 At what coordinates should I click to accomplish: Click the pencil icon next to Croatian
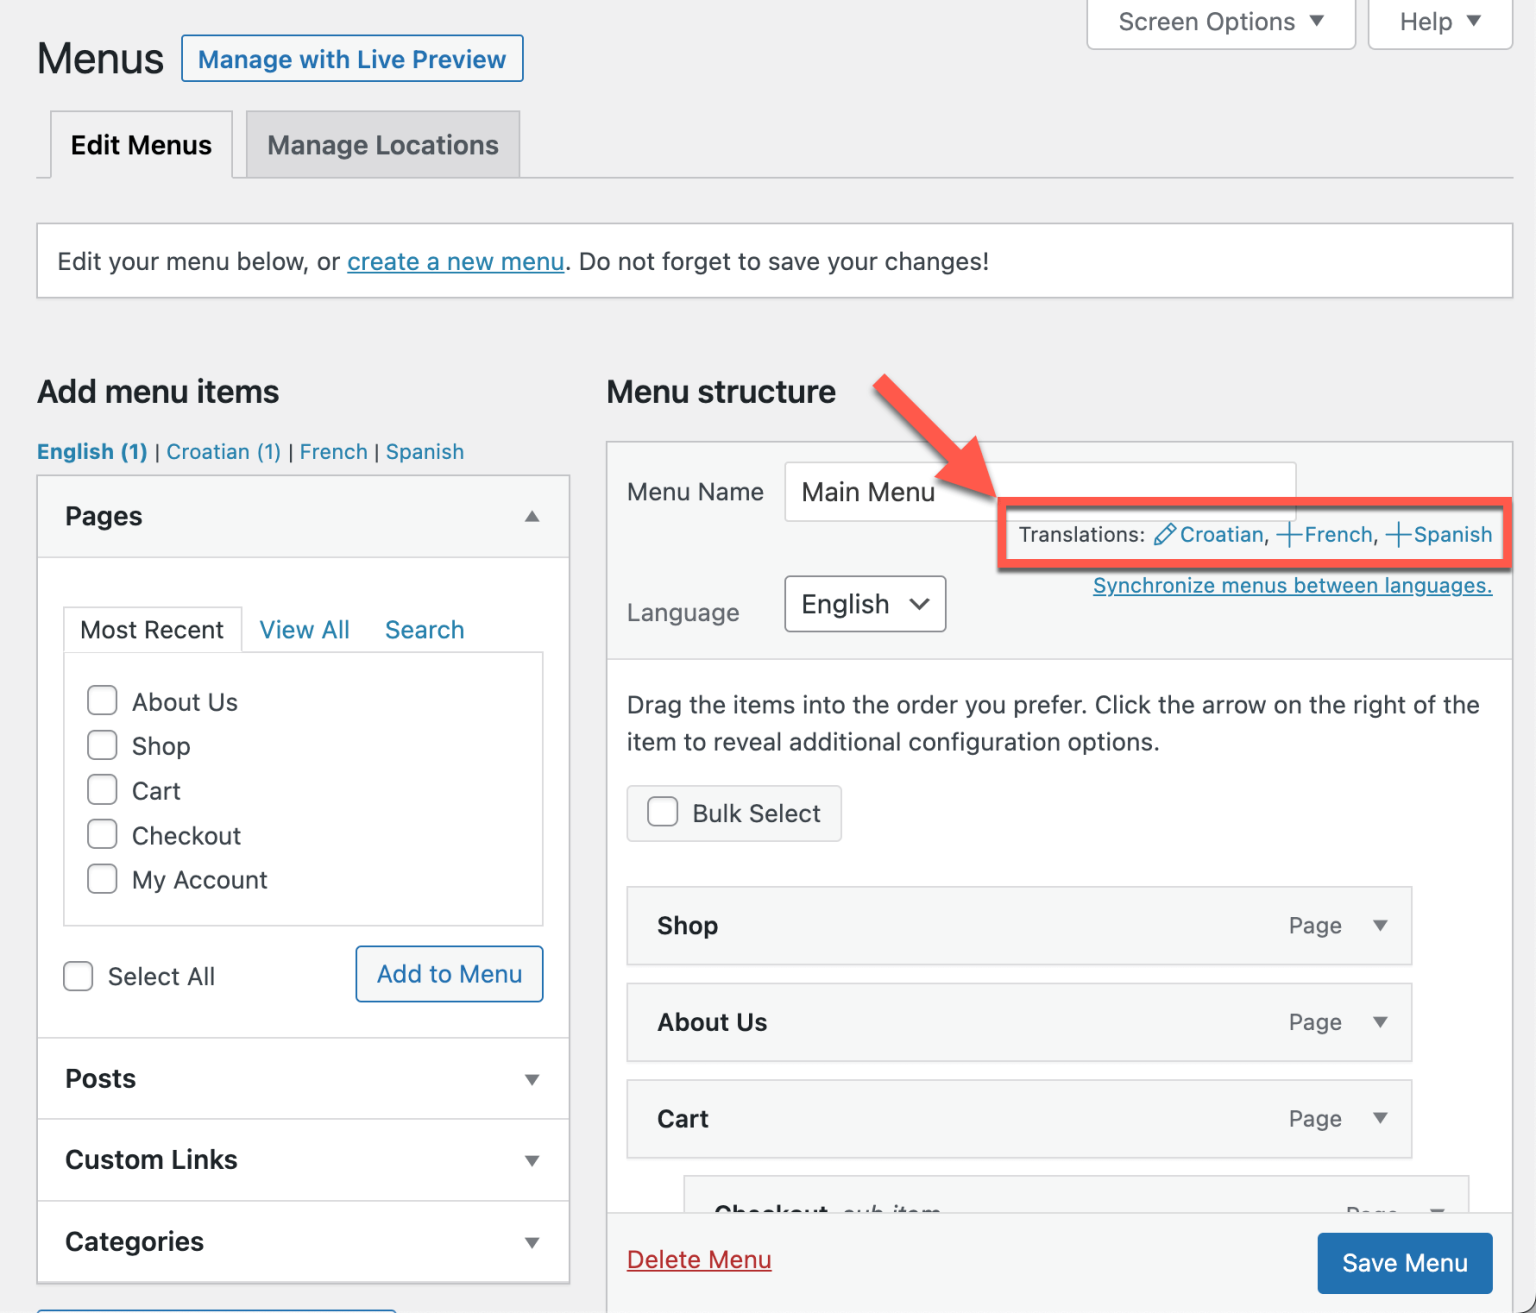pos(1164,535)
